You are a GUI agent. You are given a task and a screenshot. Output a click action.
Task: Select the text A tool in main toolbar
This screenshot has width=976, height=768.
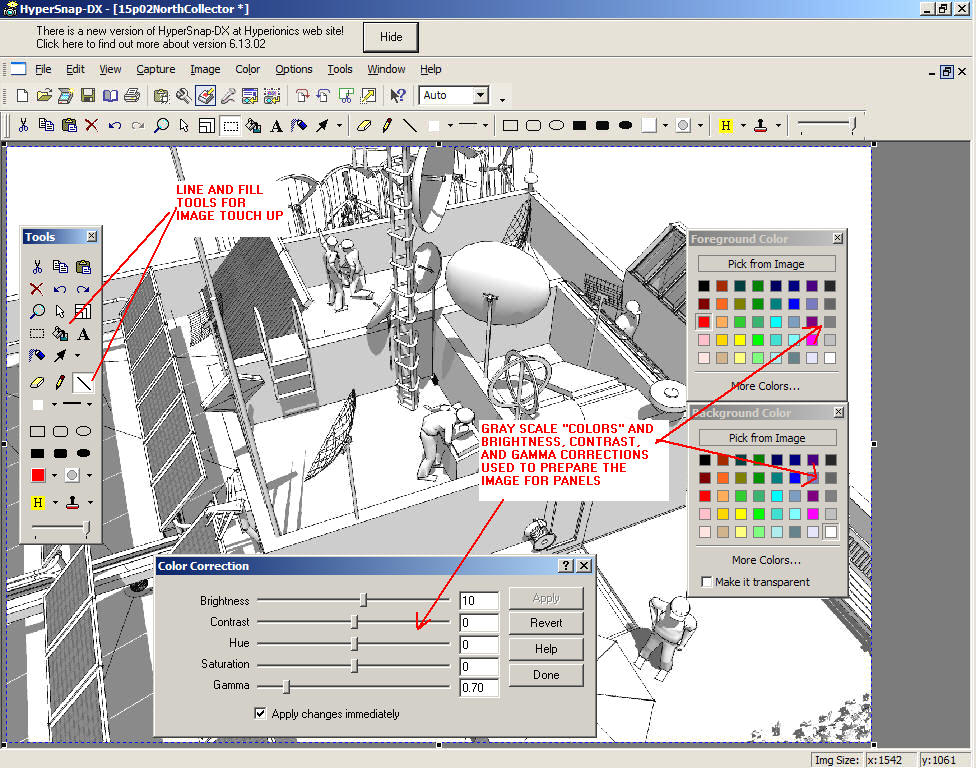tap(276, 126)
